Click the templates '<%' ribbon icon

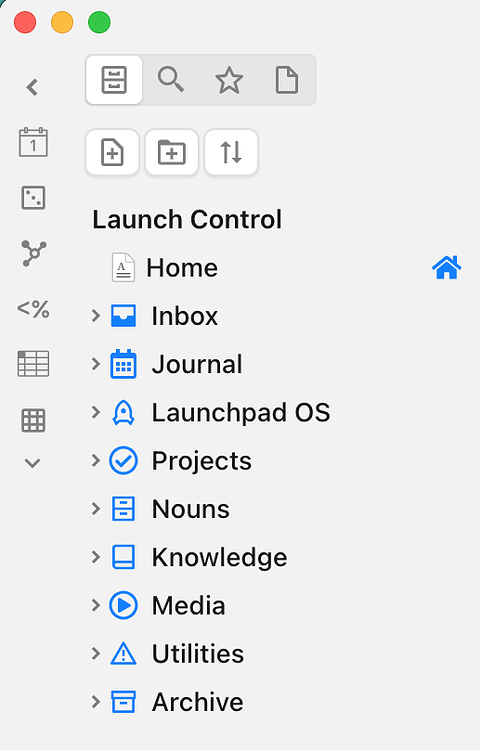point(33,309)
